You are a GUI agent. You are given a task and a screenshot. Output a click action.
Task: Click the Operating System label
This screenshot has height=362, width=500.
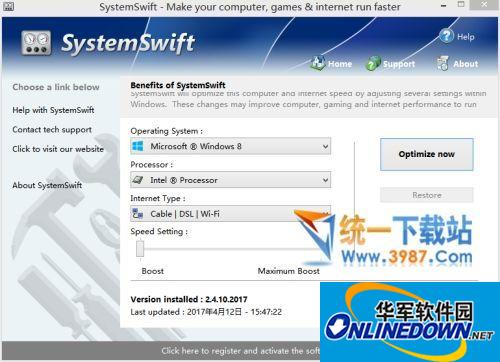(x=167, y=131)
